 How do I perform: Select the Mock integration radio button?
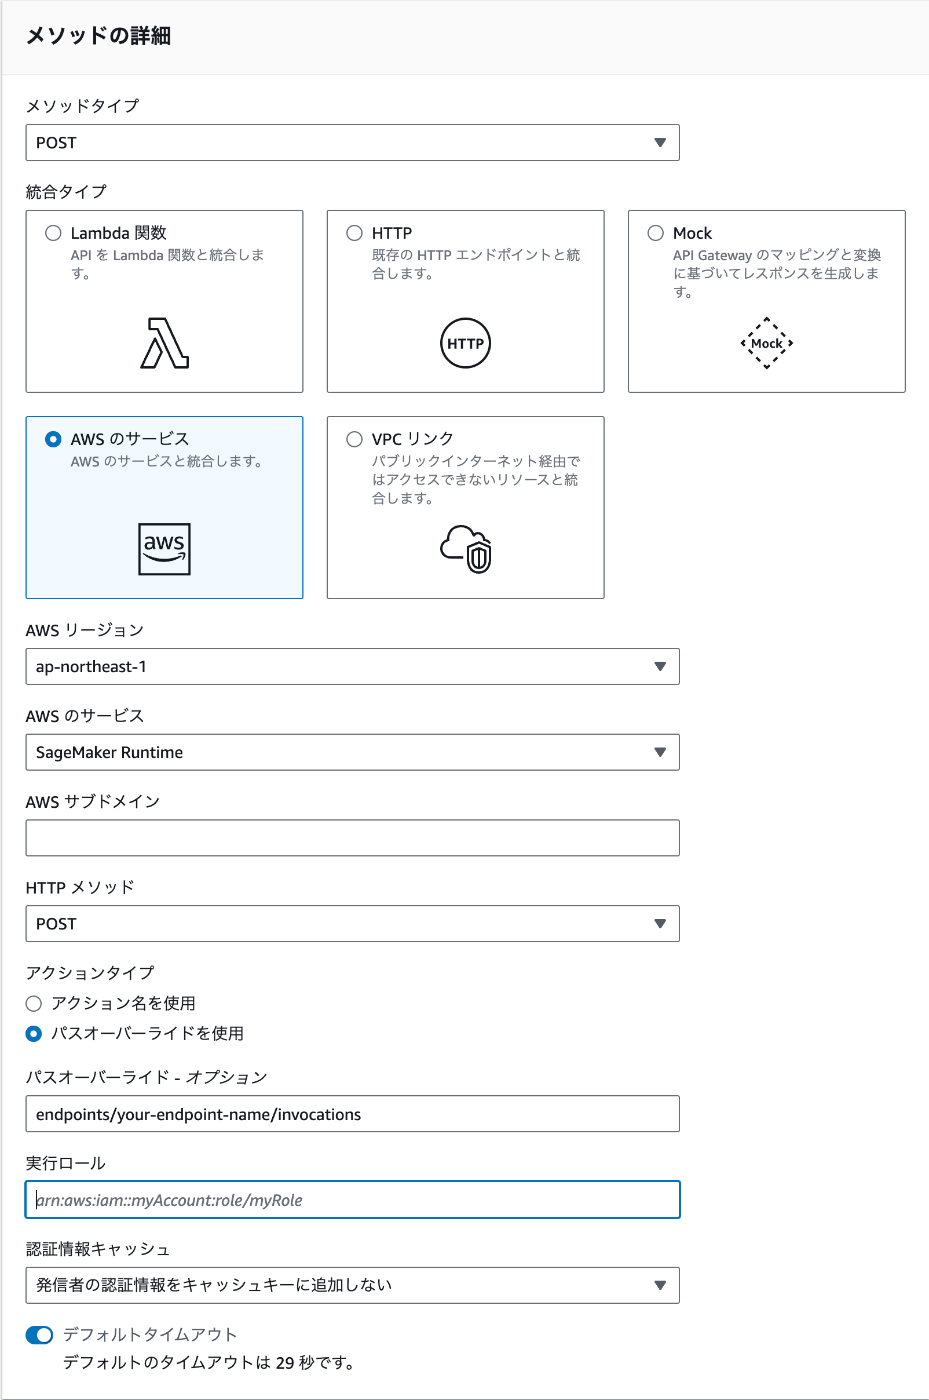click(x=656, y=233)
